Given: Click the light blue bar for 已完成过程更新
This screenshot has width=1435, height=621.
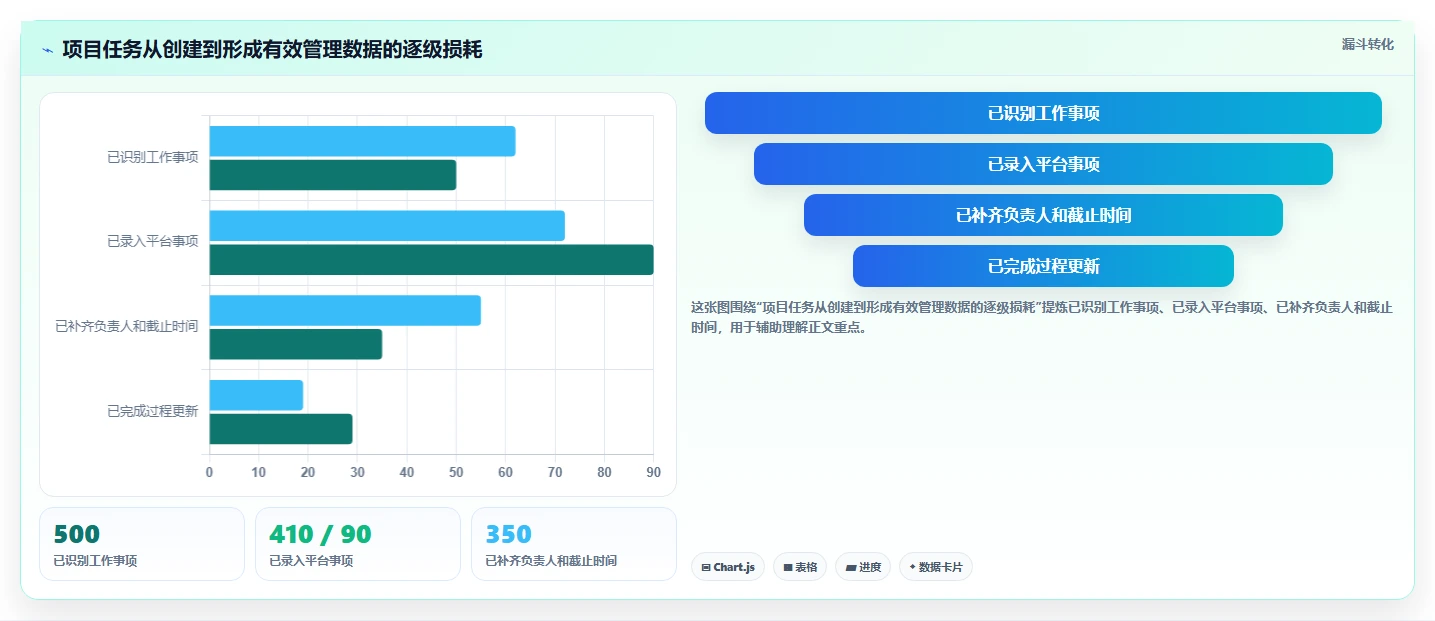Looking at the screenshot, I should click(256, 395).
